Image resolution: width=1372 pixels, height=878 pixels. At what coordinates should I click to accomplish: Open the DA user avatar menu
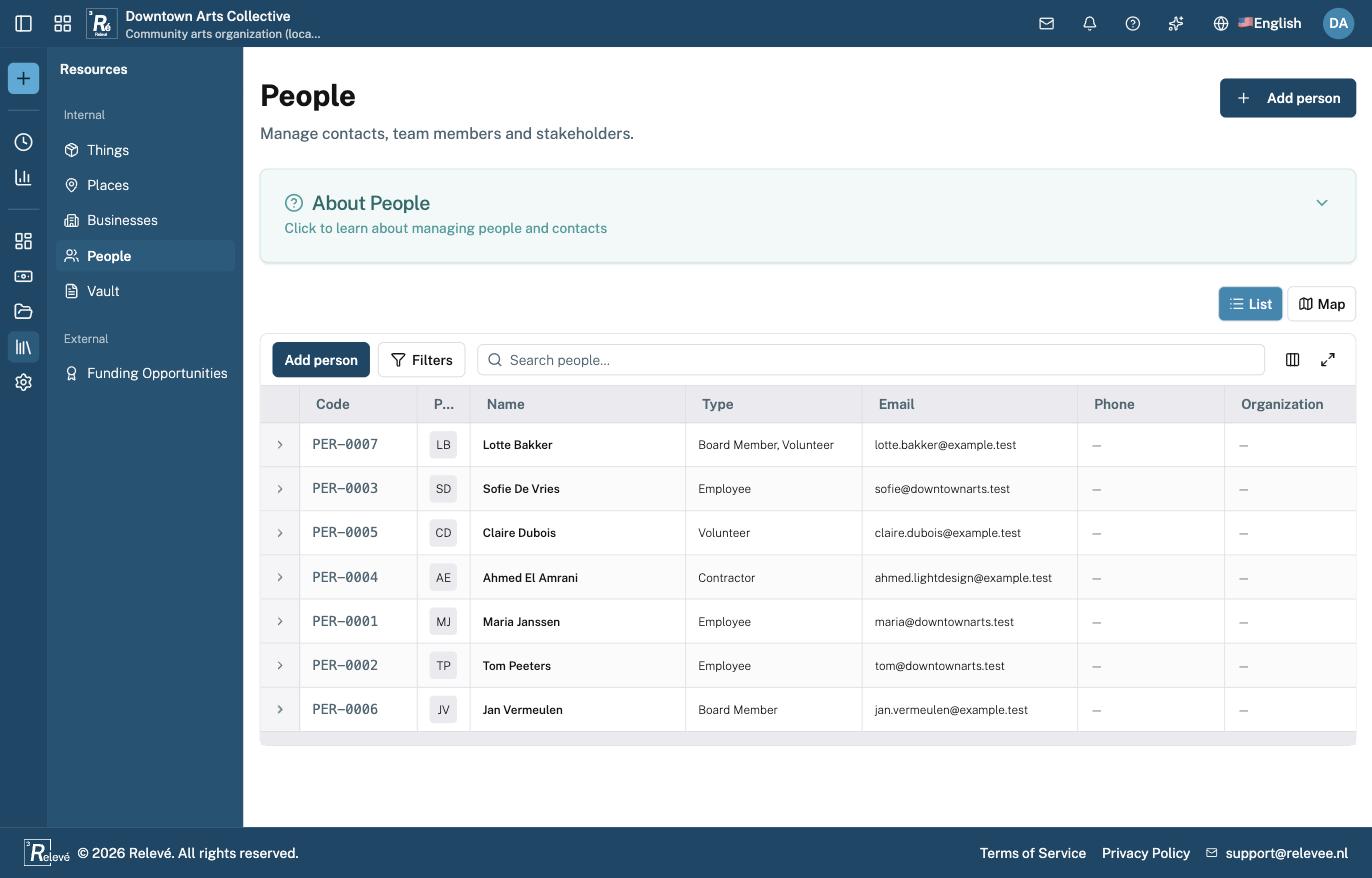pos(1338,23)
